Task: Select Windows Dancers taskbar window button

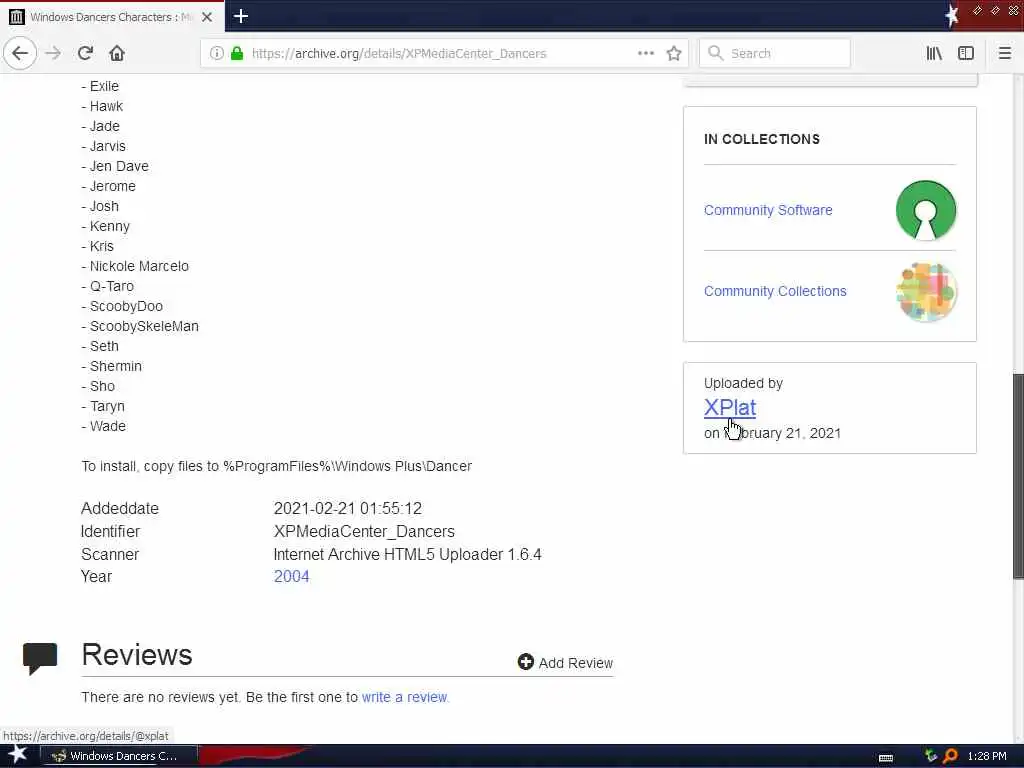Action: [x=119, y=756]
